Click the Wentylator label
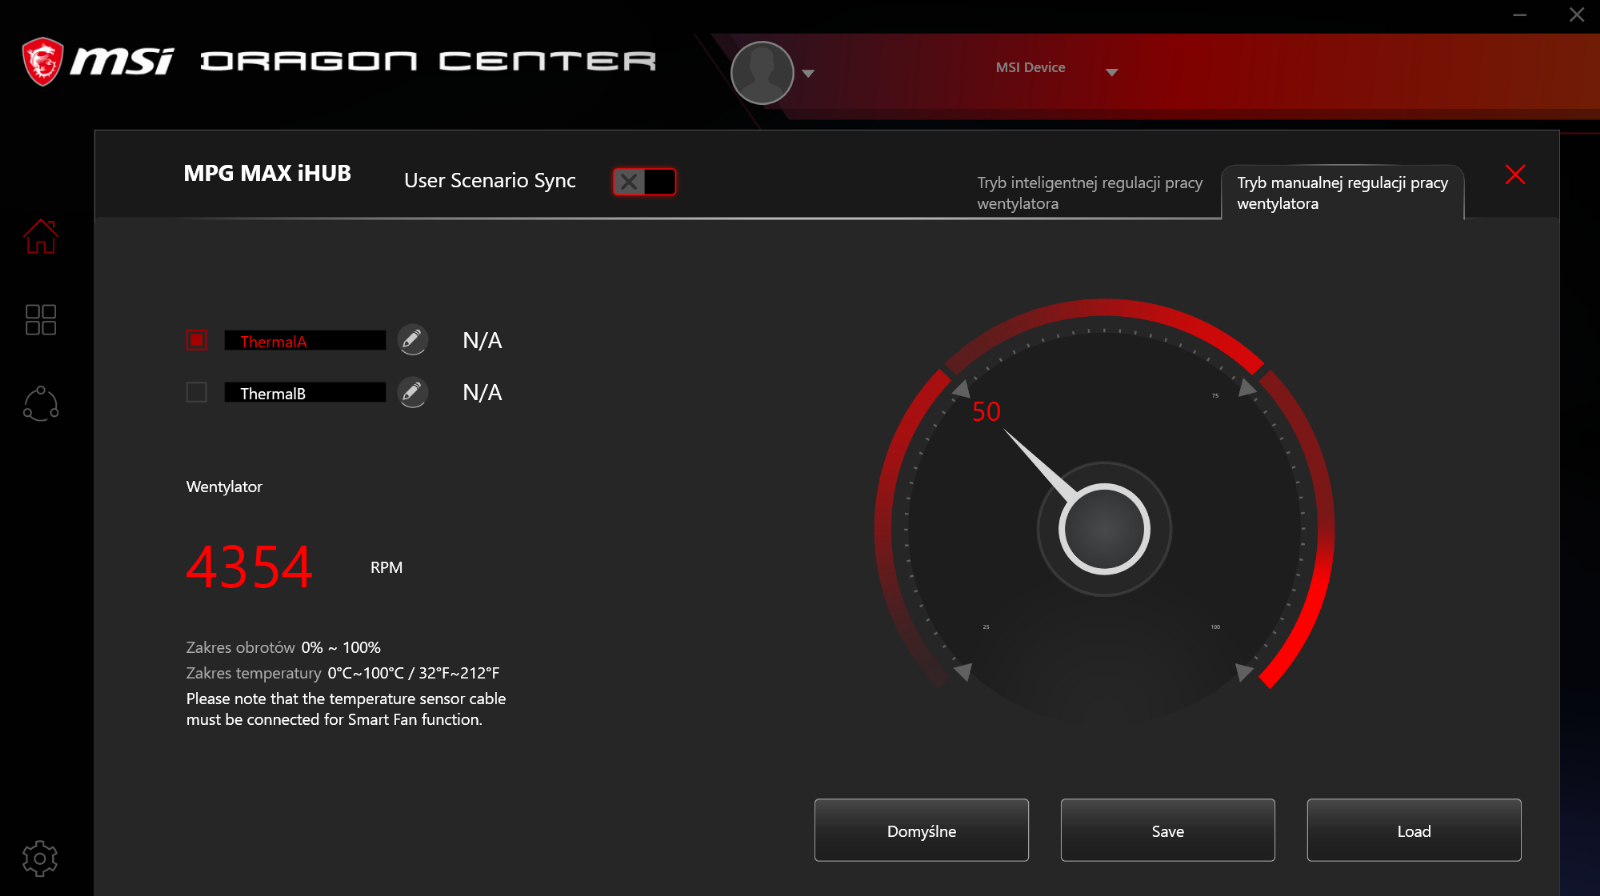1600x896 pixels. (224, 487)
